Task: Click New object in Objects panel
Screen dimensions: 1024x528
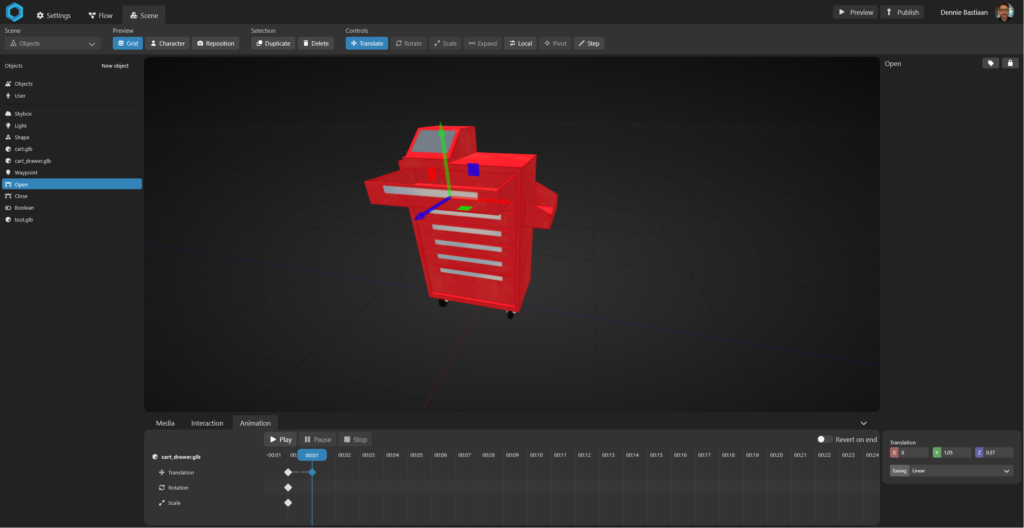Action: 115,66
